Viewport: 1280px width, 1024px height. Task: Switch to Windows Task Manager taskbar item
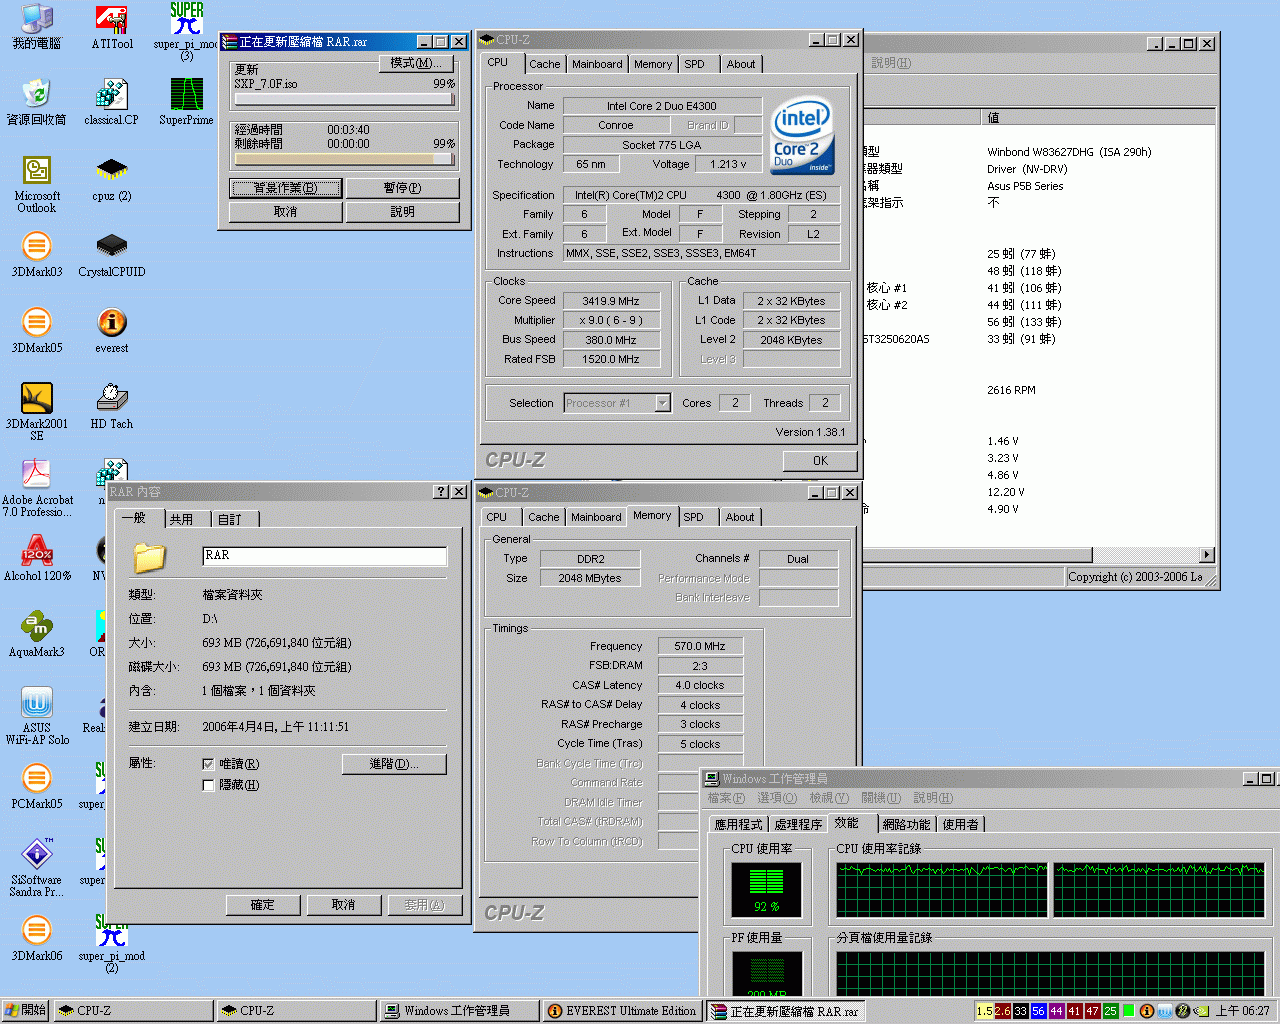[458, 1011]
